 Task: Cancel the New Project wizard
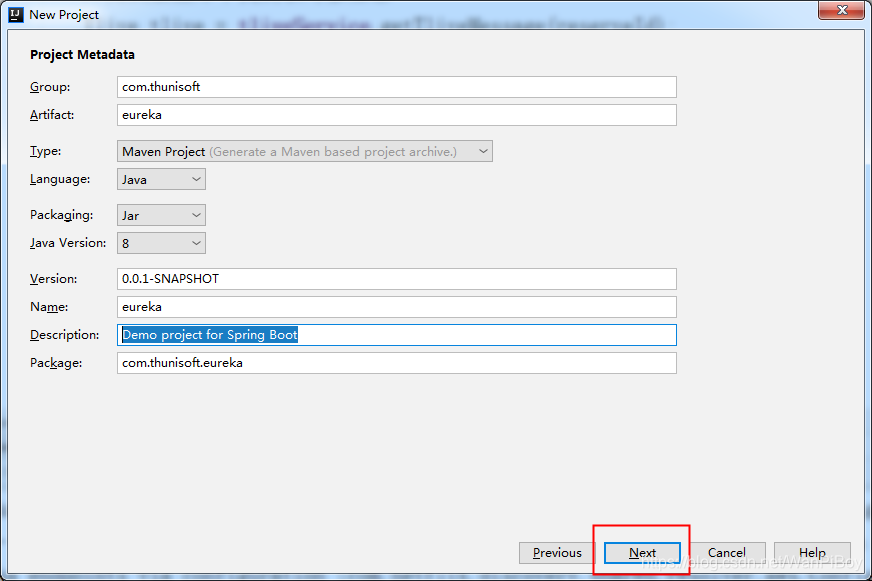(727, 553)
